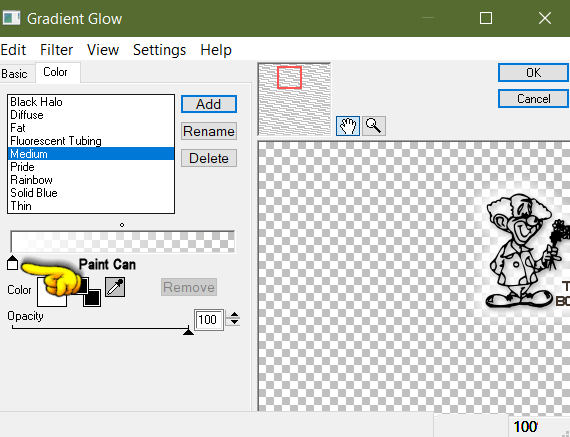Viewport: 570px width, 437px height.
Task: Click the black background color swatch
Action: [x=92, y=298]
